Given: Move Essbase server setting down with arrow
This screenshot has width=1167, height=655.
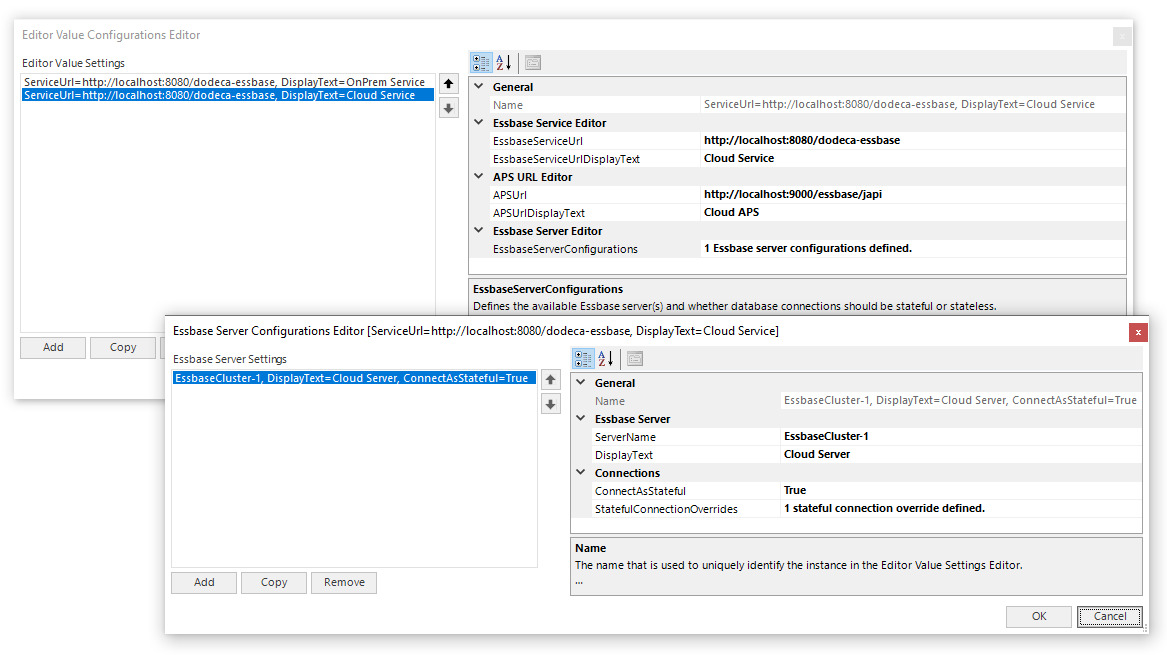Looking at the screenshot, I should pos(550,405).
